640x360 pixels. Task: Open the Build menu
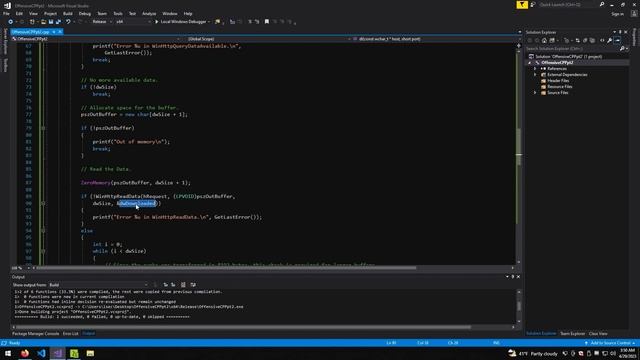(x=67, y=13)
